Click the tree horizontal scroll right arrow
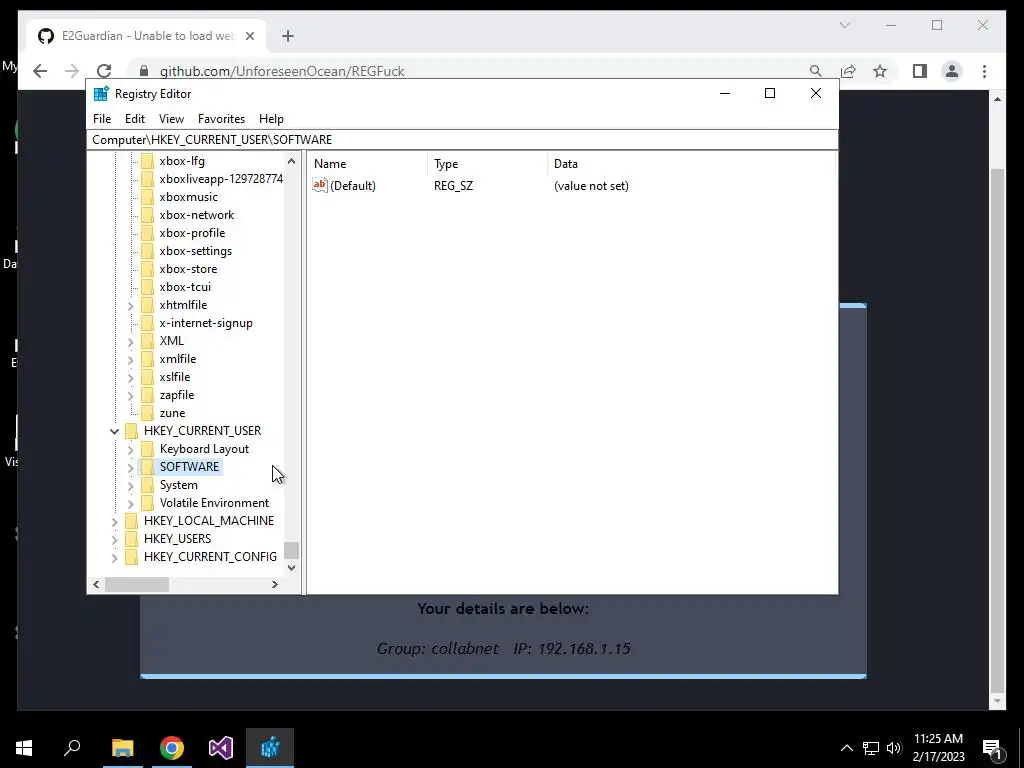 (274, 584)
